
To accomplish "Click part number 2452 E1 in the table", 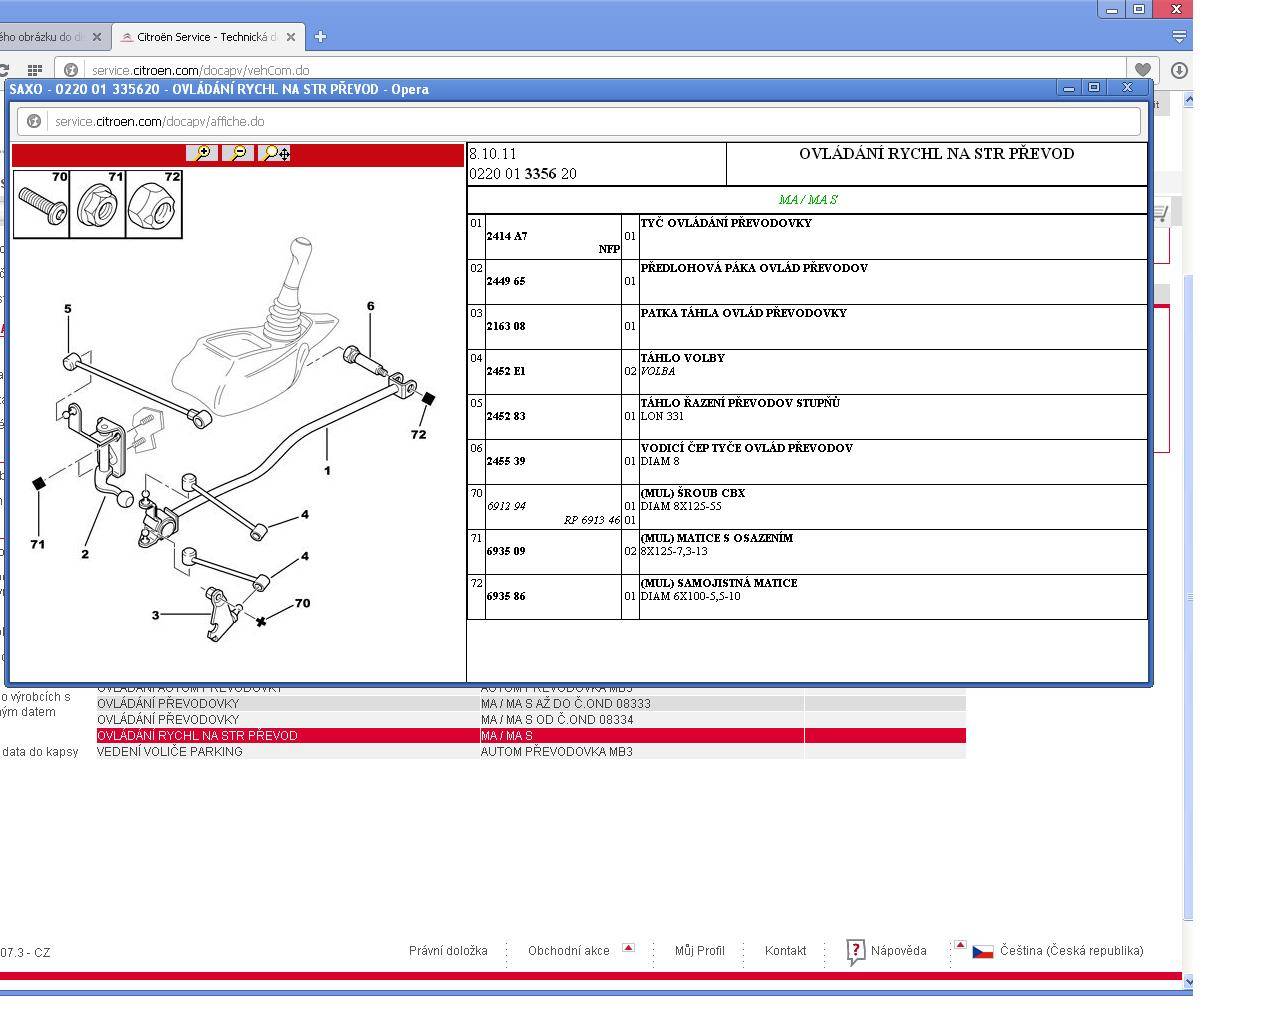I will [505, 372].
